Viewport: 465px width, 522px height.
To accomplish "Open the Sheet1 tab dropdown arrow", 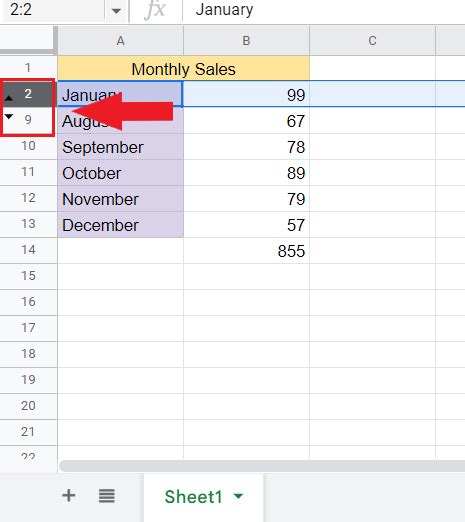I will point(238,496).
